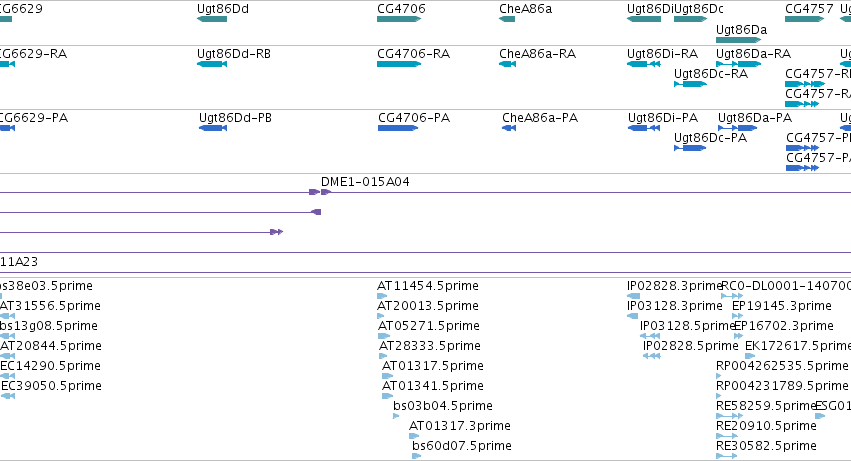
Task: Open the CheA86a gene label
Action: point(525,9)
